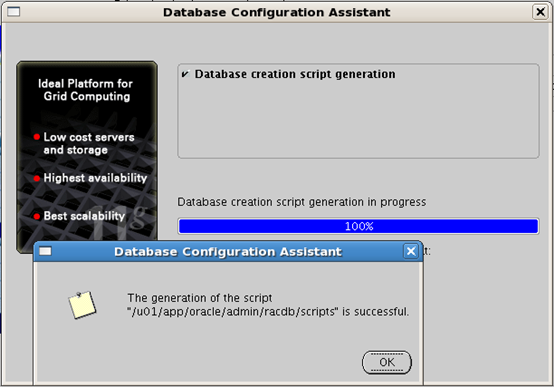Click 'Low cost servers and storage' bullet
554x387 pixels.
pyautogui.click(x=89, y=143)
